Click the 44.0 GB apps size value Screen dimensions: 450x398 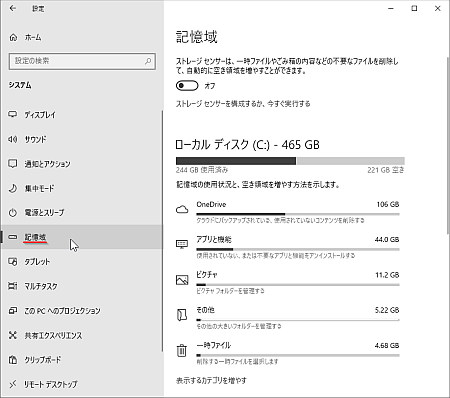(x=387, y=239)
